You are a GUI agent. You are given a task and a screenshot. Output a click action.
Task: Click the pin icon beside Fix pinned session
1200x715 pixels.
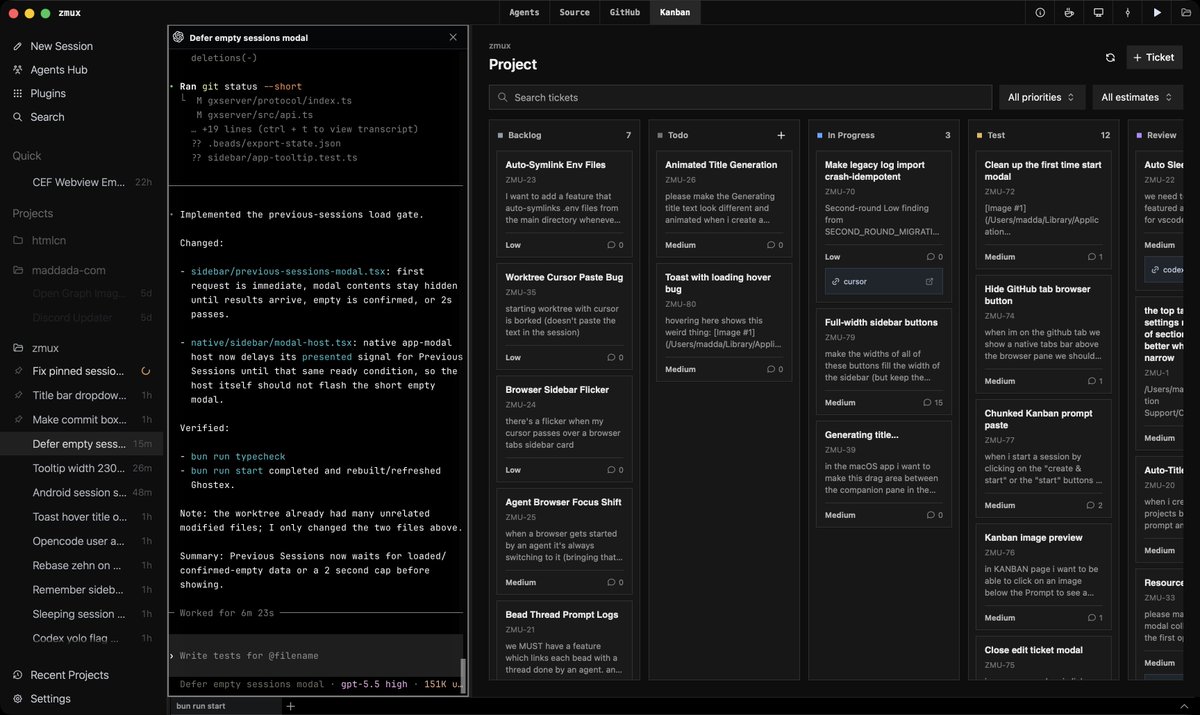(18, 371)
